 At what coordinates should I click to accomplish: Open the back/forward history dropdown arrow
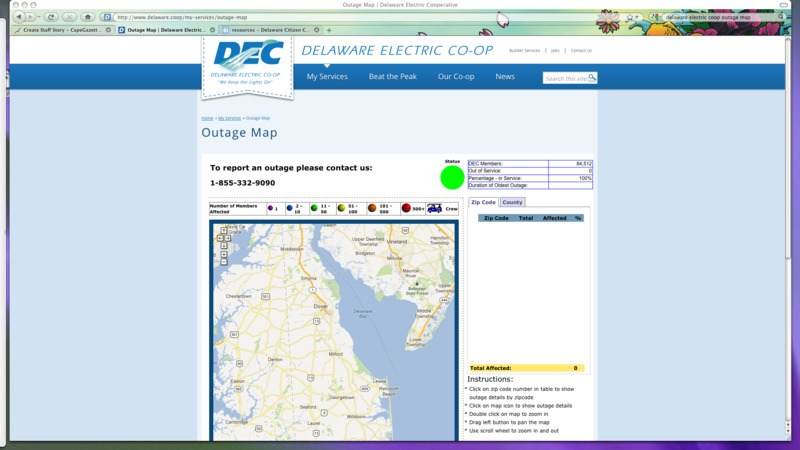point(39,17)
